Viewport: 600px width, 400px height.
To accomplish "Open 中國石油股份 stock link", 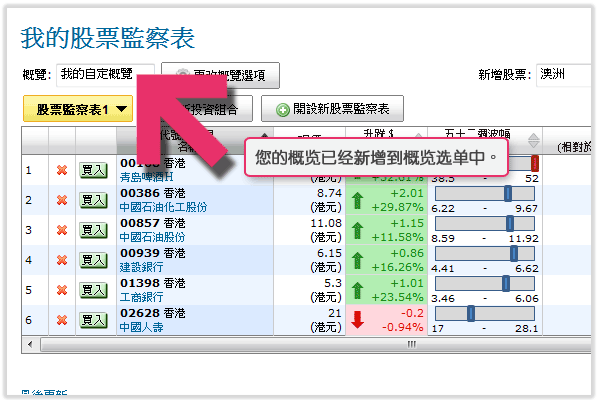I will pos(152,237).
